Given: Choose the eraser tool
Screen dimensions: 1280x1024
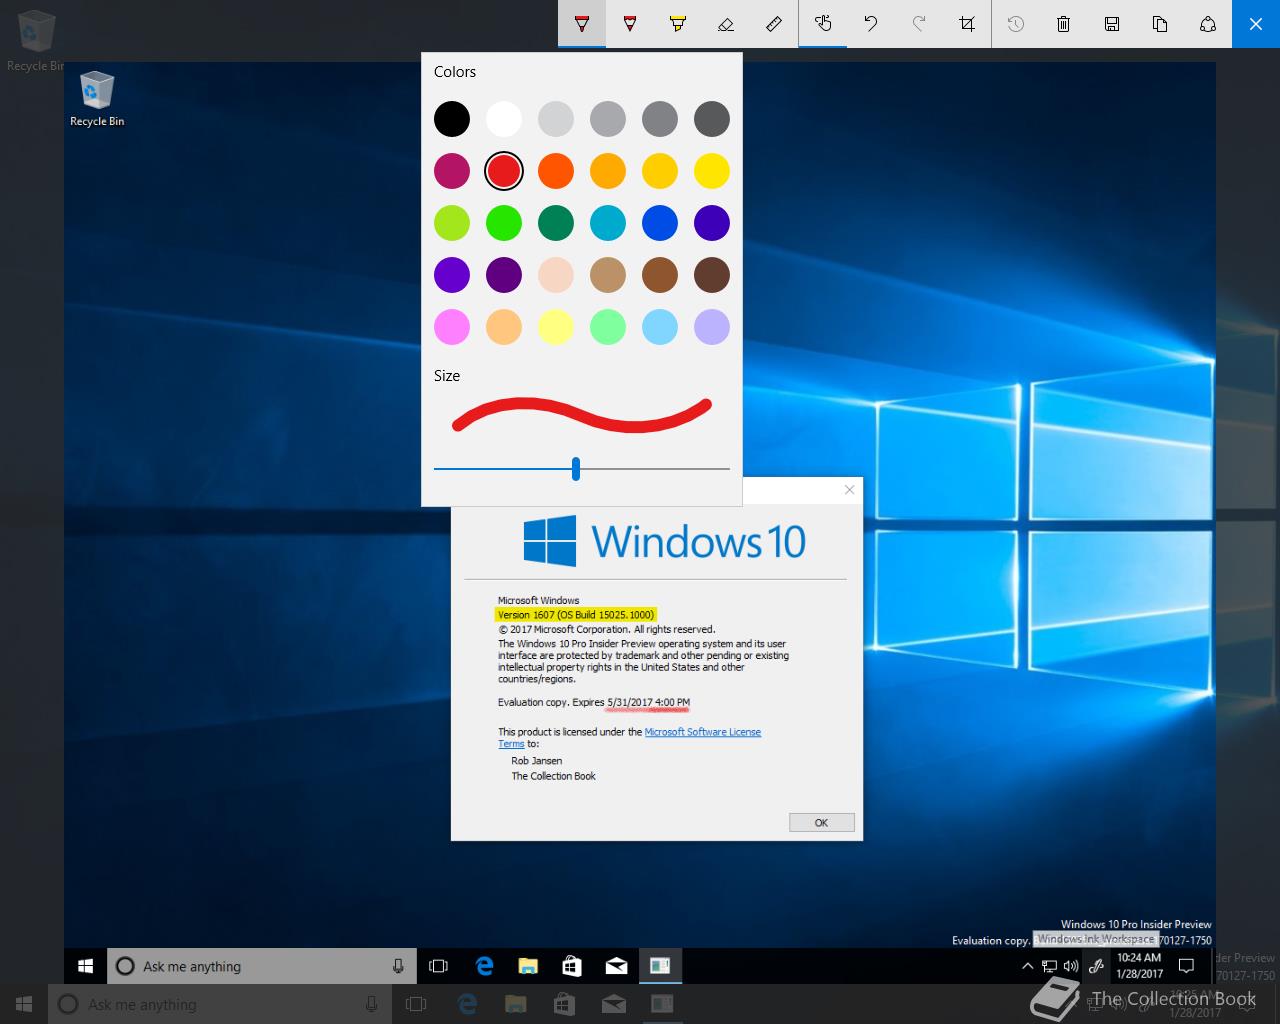Looking at the screenshot, I should (x=726, y=24).
